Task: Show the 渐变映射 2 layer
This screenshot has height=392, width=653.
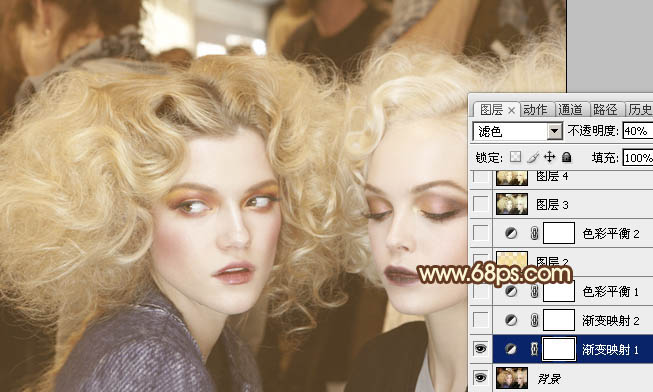Action: pyautogui.click(x=480, y=320)
